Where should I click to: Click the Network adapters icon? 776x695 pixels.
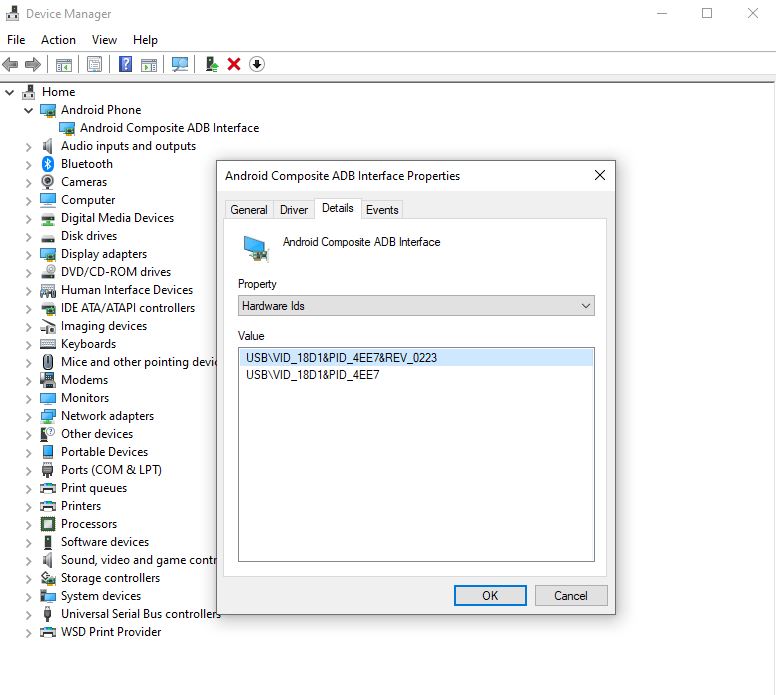tap(48, 416)
